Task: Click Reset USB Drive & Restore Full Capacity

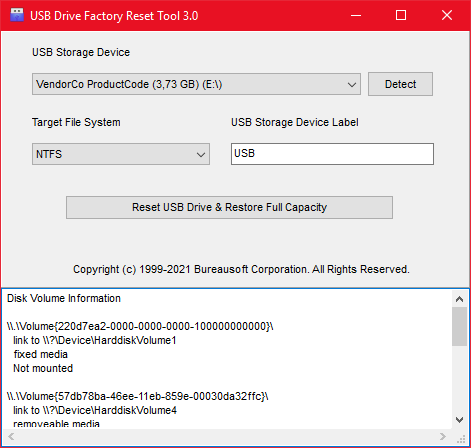Action: click(229, 207)
